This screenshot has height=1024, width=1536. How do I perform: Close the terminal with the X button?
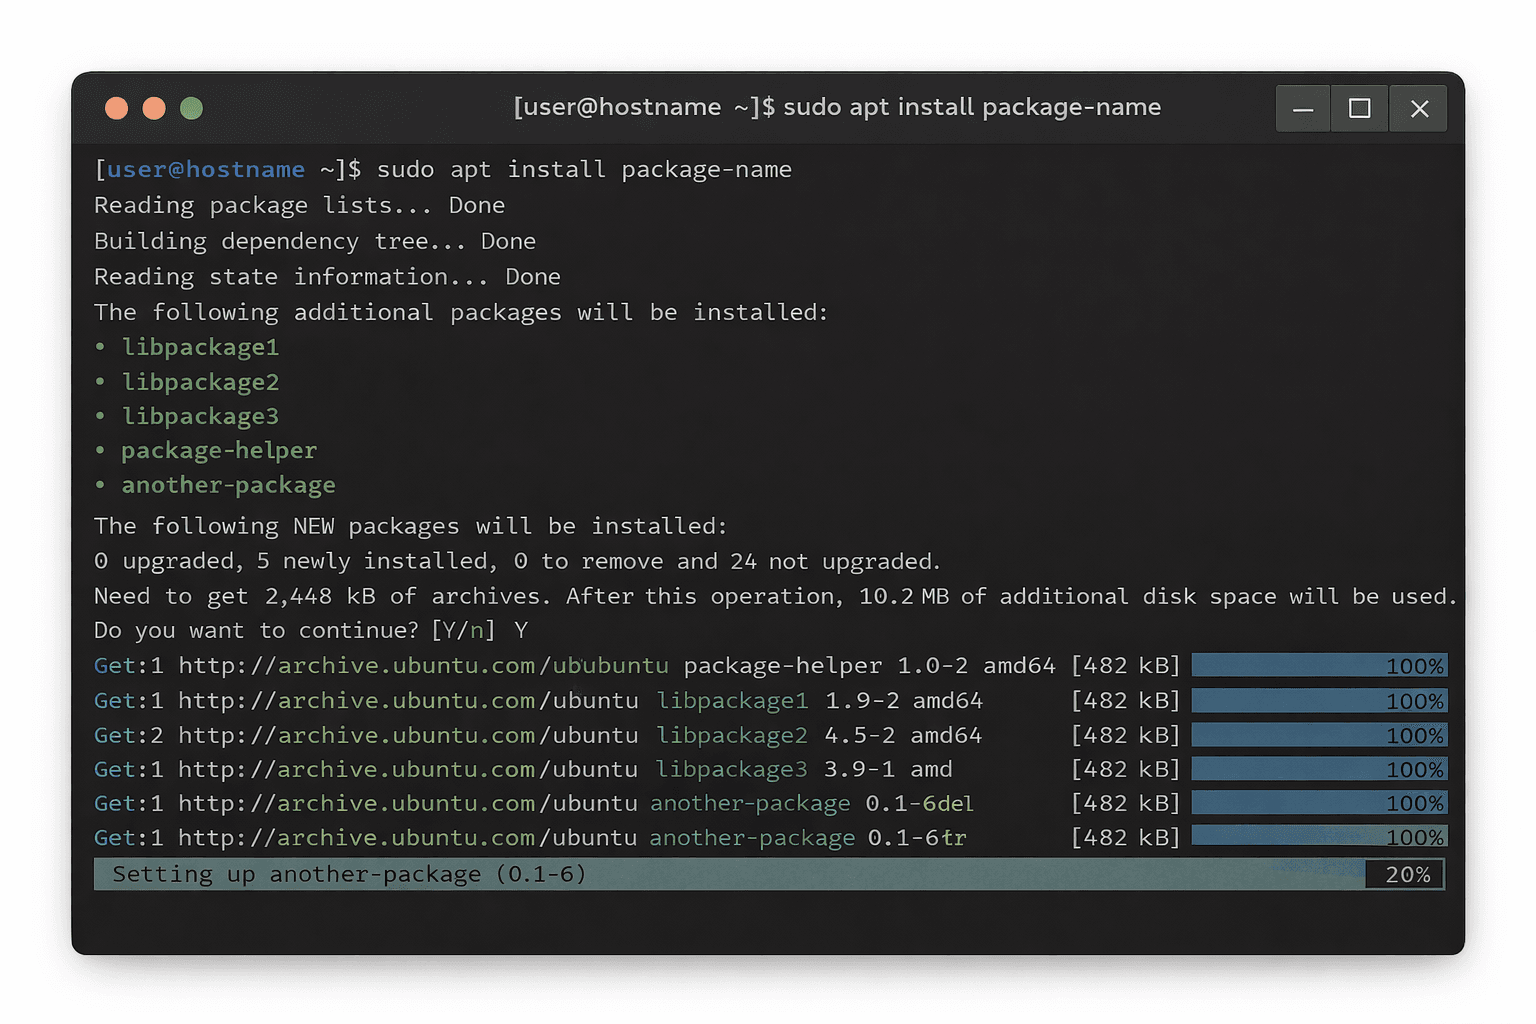point(1419,109)
